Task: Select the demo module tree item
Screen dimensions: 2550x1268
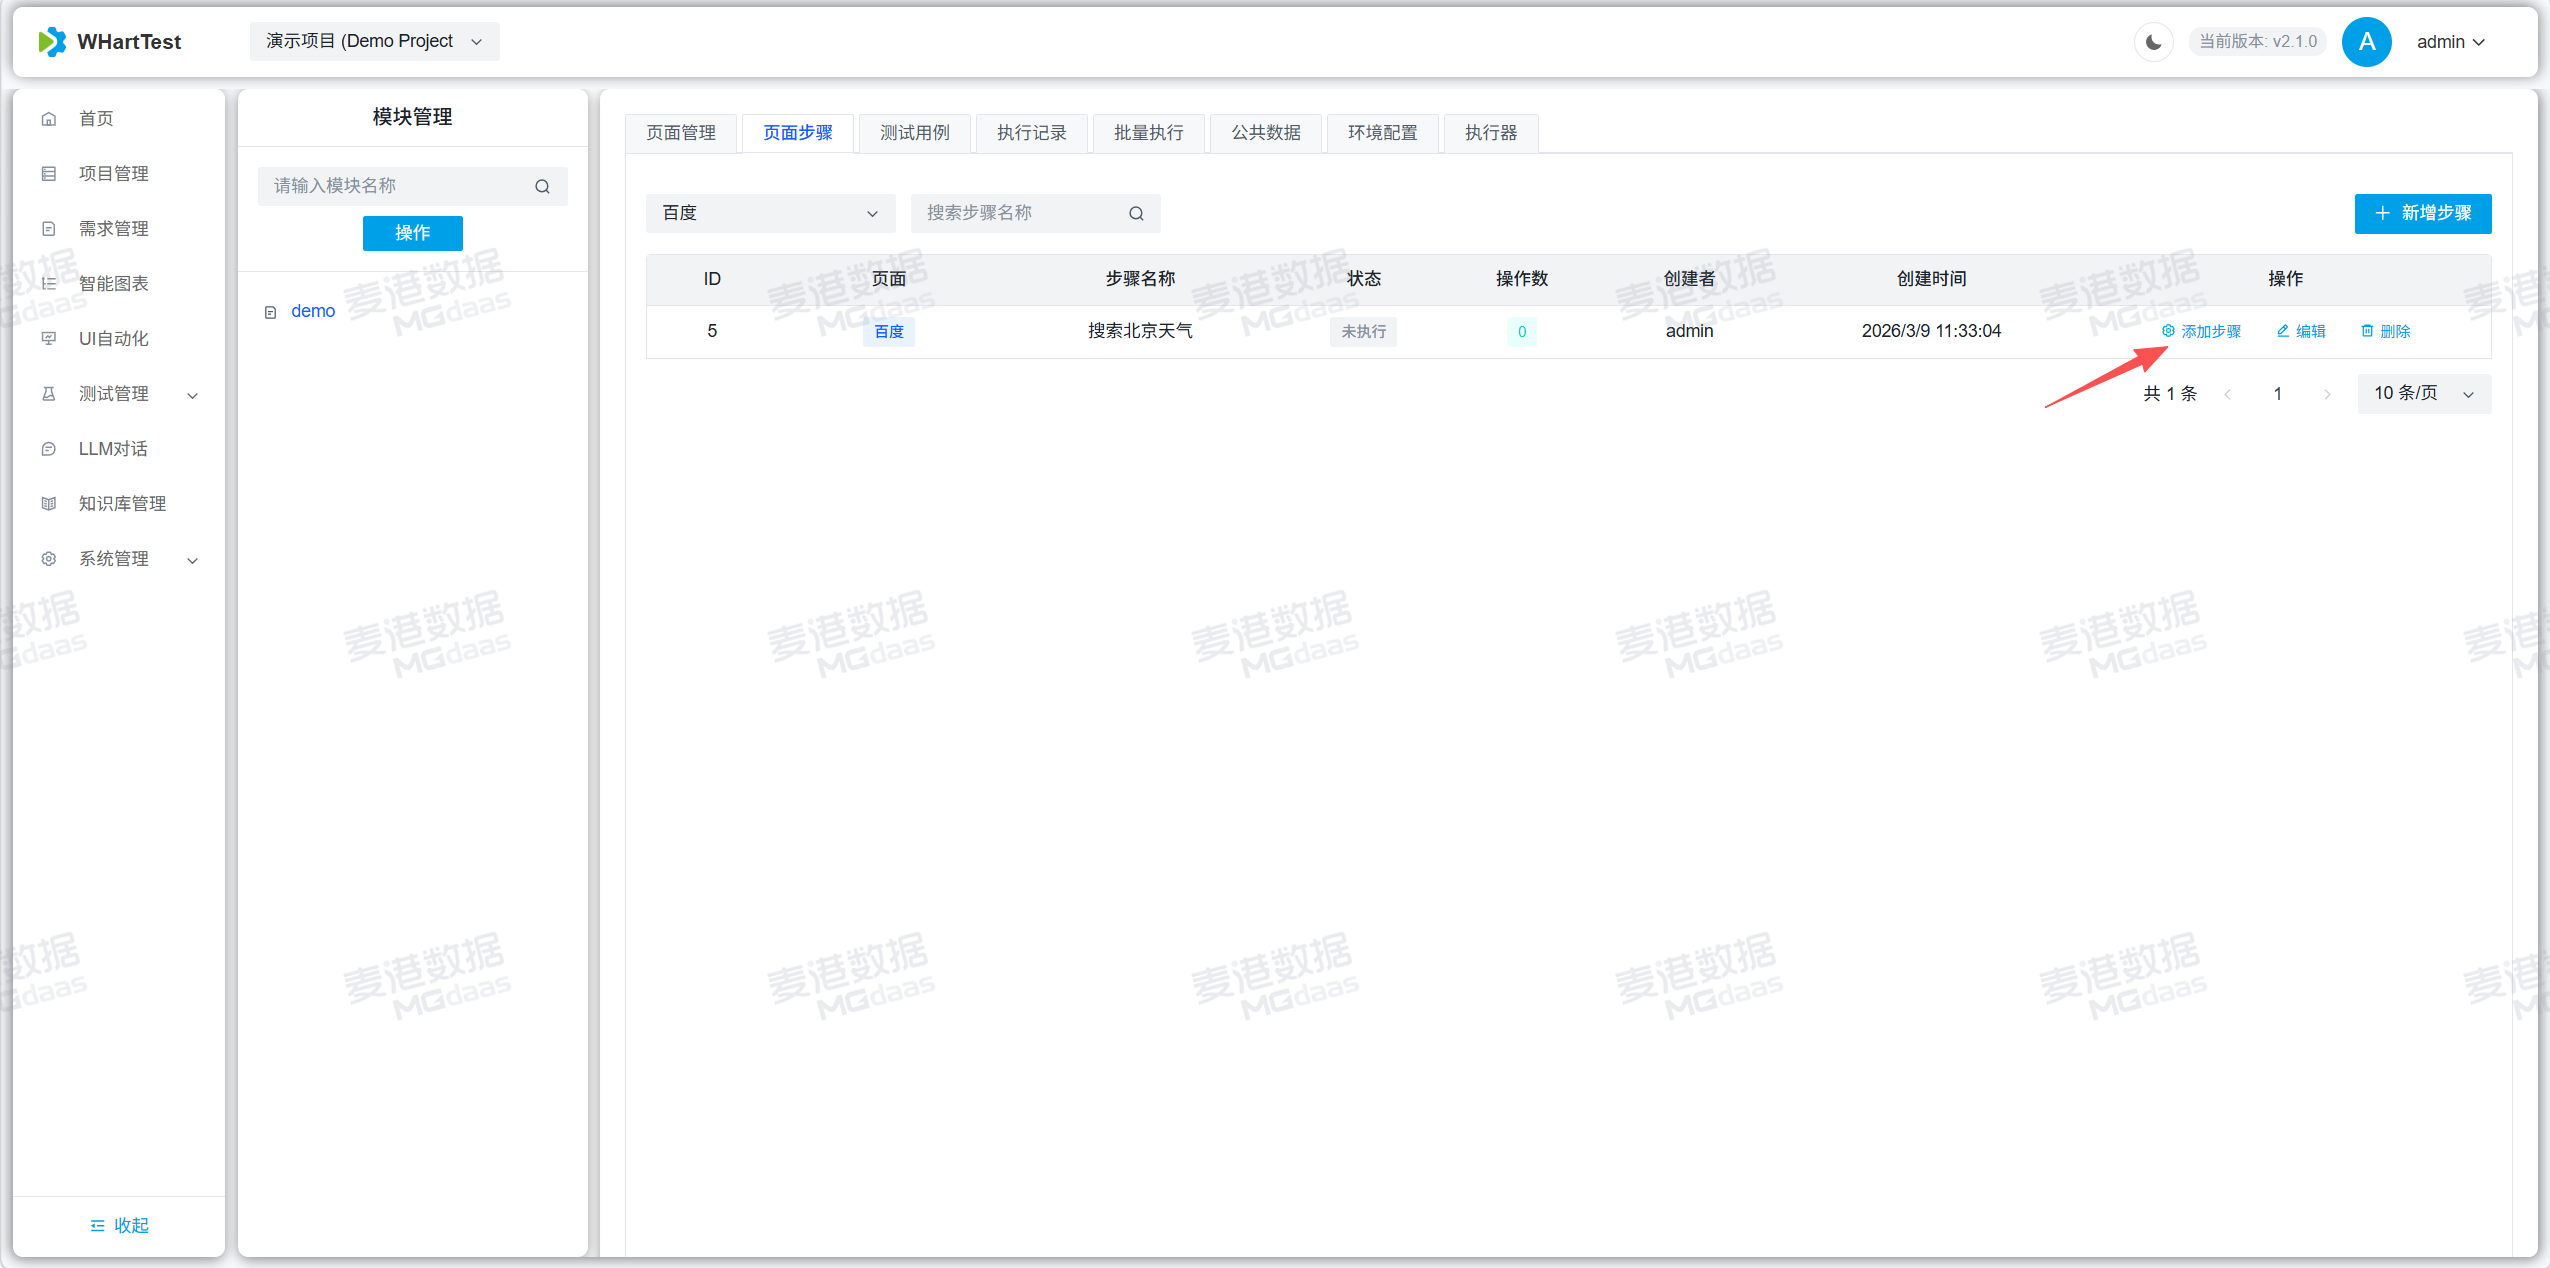Action: [313, 312]
